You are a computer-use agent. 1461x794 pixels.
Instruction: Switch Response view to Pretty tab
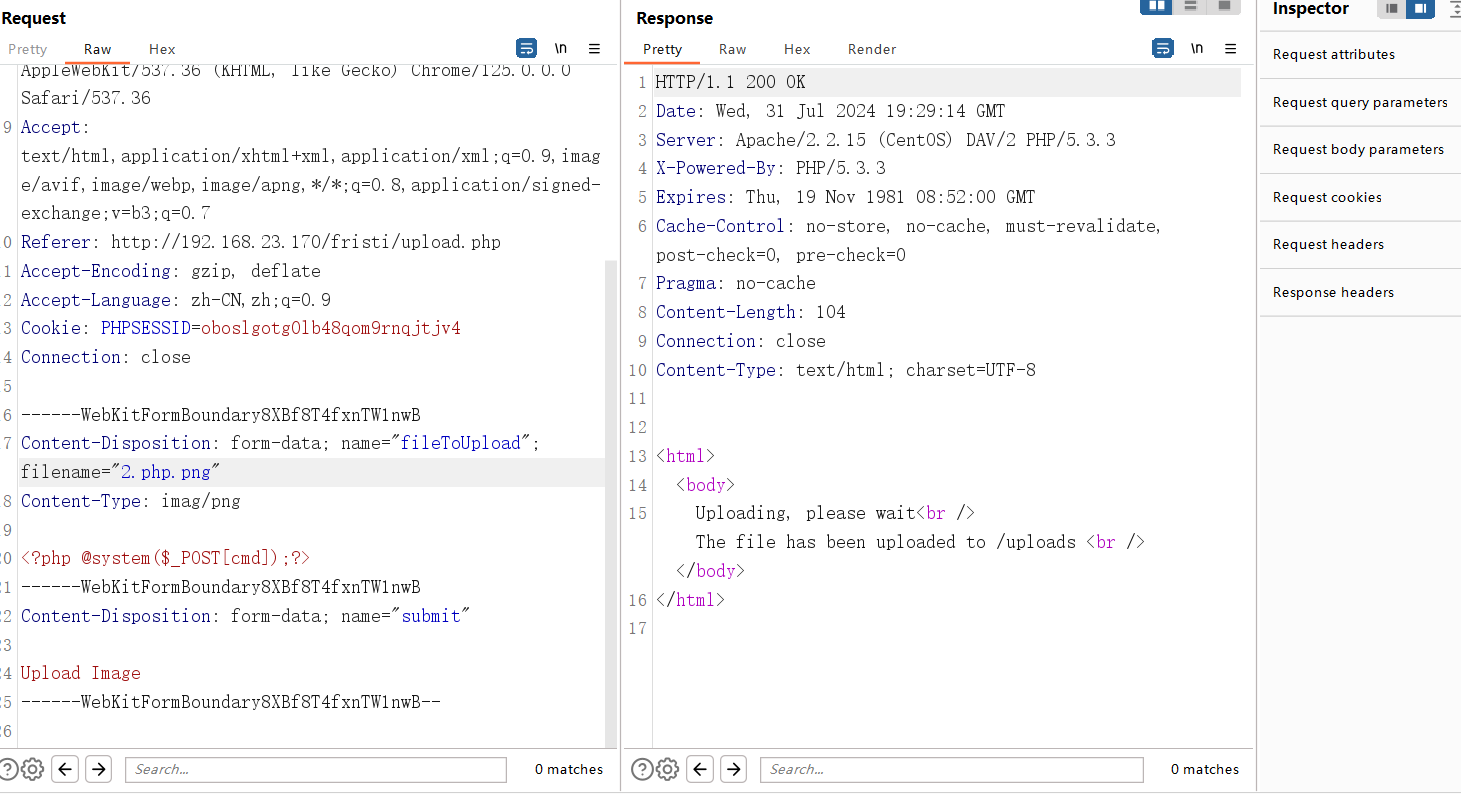point(662,49)
